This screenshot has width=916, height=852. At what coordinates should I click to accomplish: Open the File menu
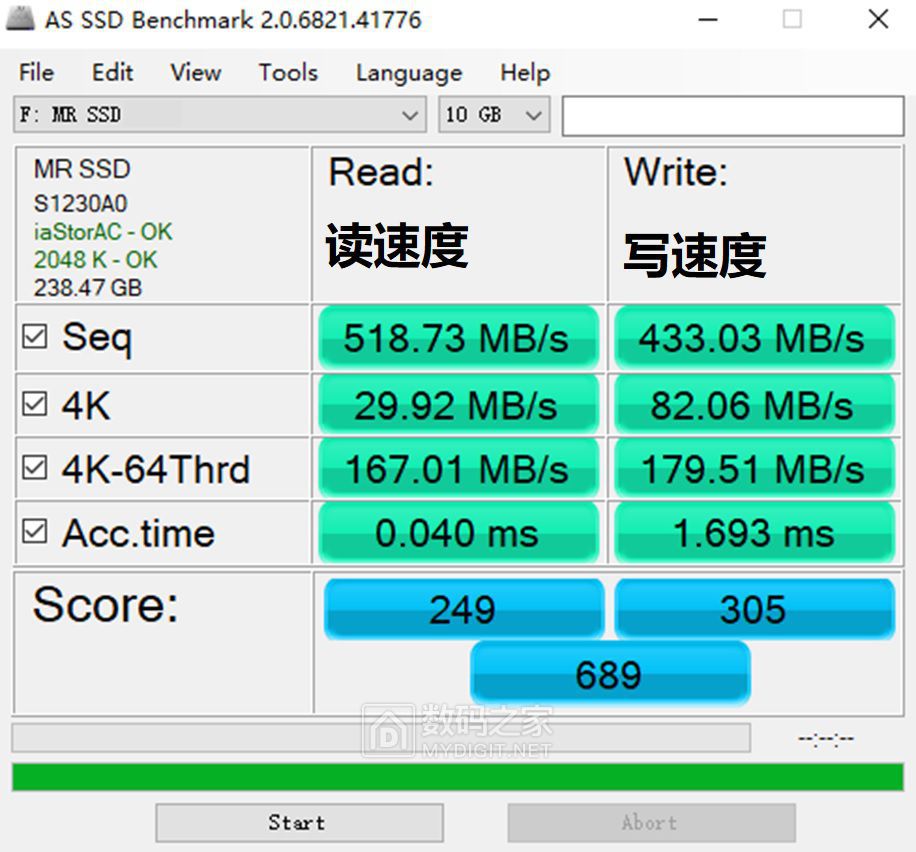pos(36,72)
